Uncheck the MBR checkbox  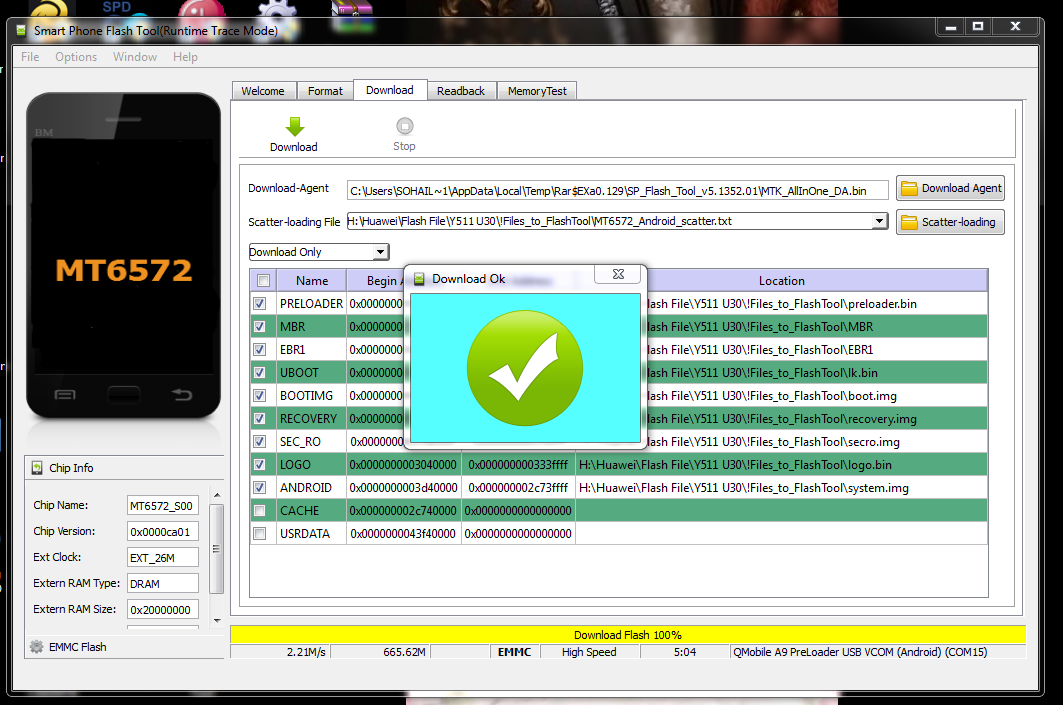coord(260,327)
